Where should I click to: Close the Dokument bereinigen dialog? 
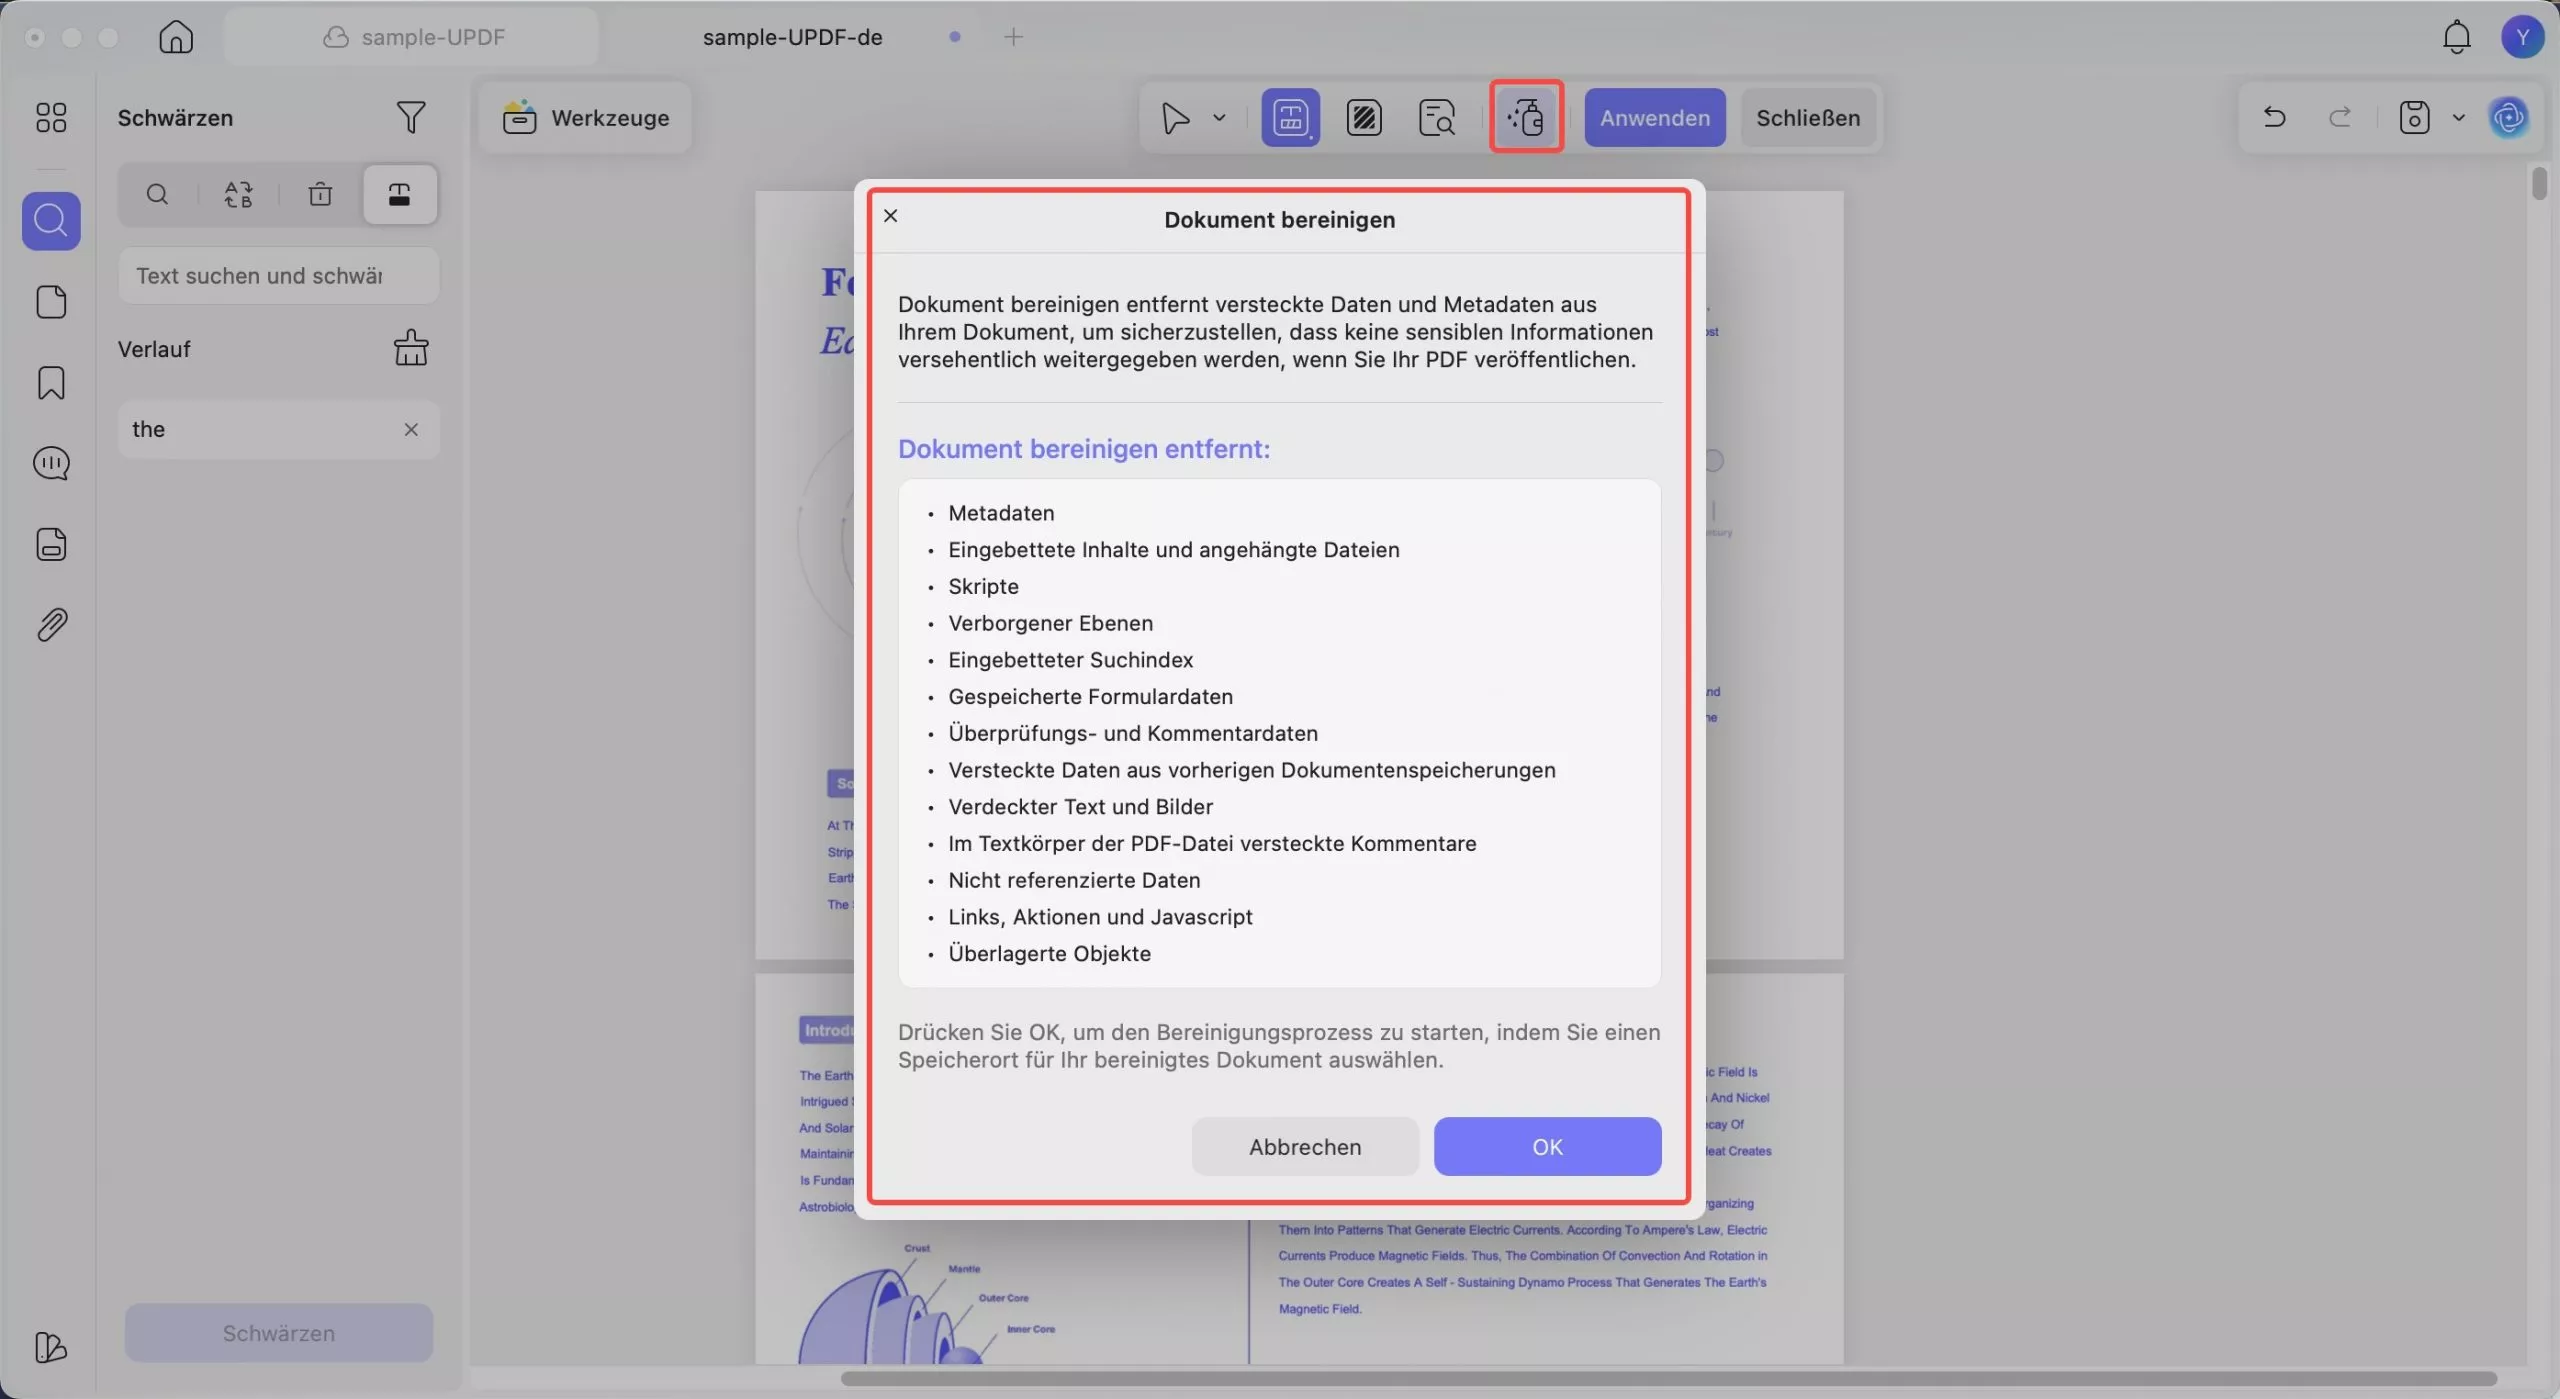click(x=891, y=216)
